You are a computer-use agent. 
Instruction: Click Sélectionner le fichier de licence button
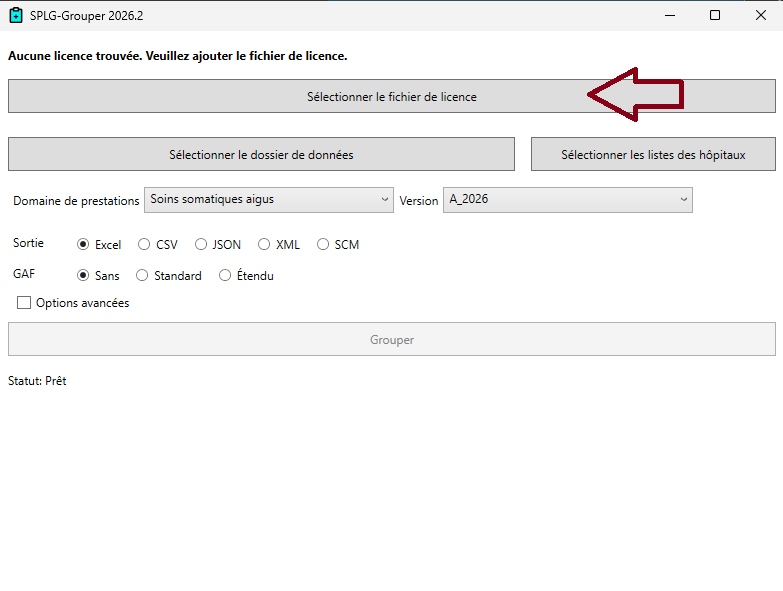[392, 96]
